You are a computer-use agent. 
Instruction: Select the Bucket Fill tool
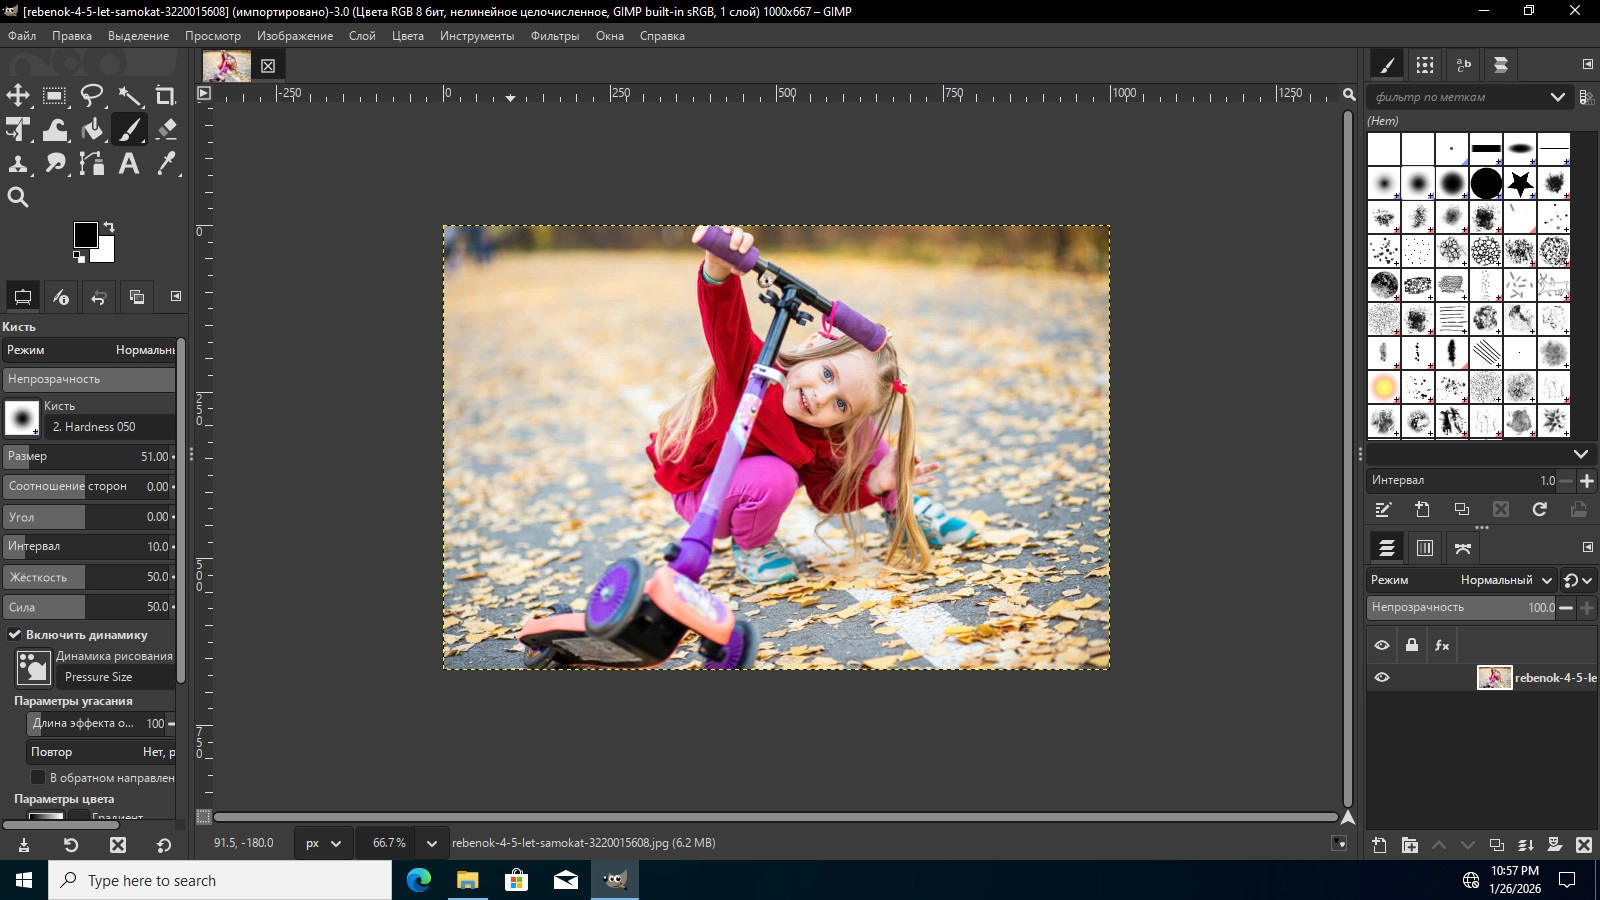coord(92,129)
